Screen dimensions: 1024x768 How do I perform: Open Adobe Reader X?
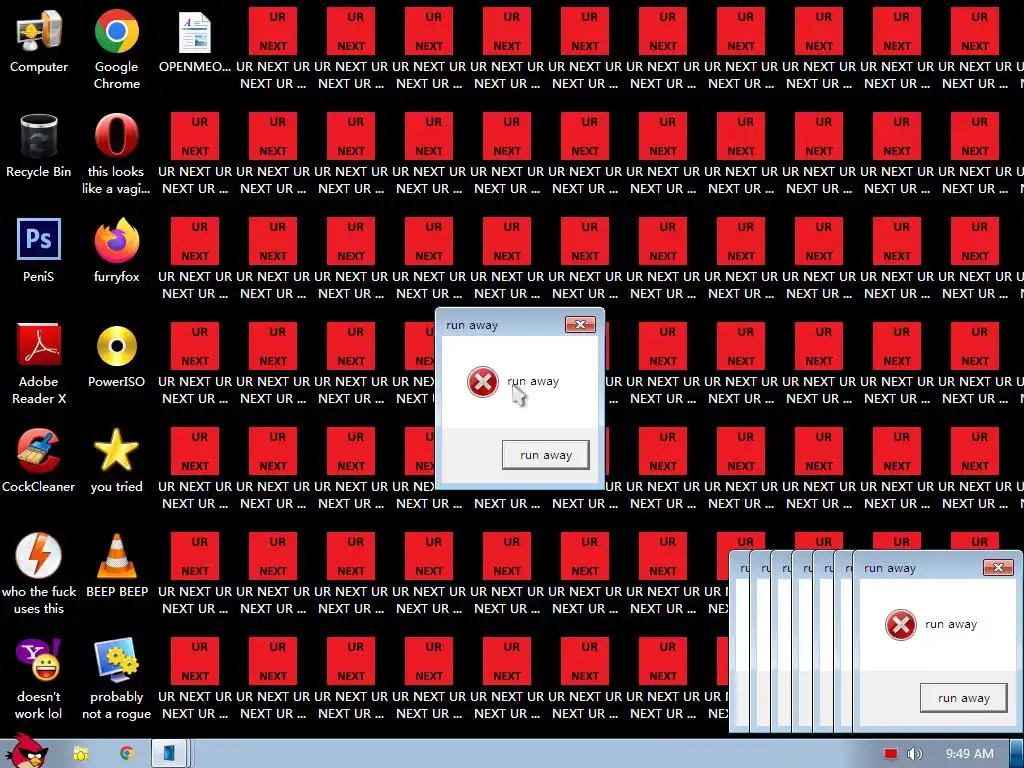pyautogui.click(x=39, y=364)
